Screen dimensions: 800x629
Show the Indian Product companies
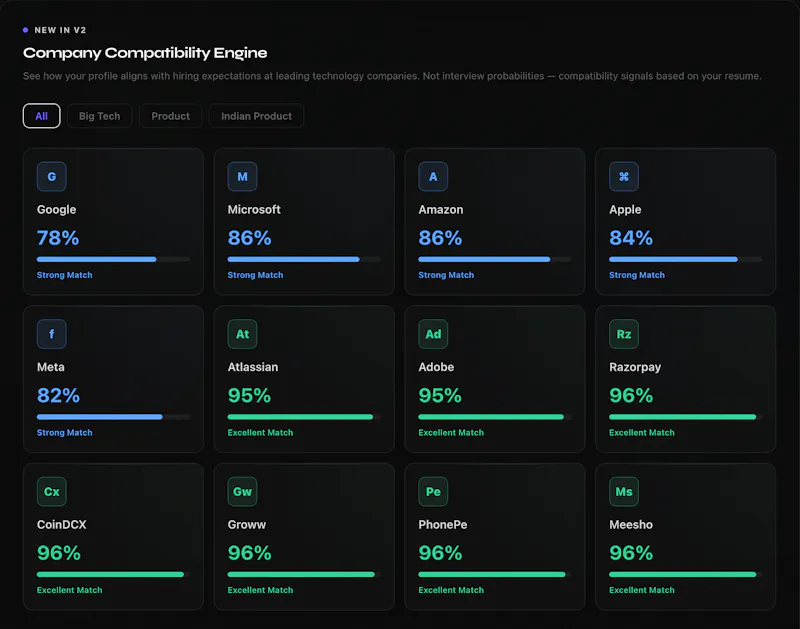(x=256, y=116)
